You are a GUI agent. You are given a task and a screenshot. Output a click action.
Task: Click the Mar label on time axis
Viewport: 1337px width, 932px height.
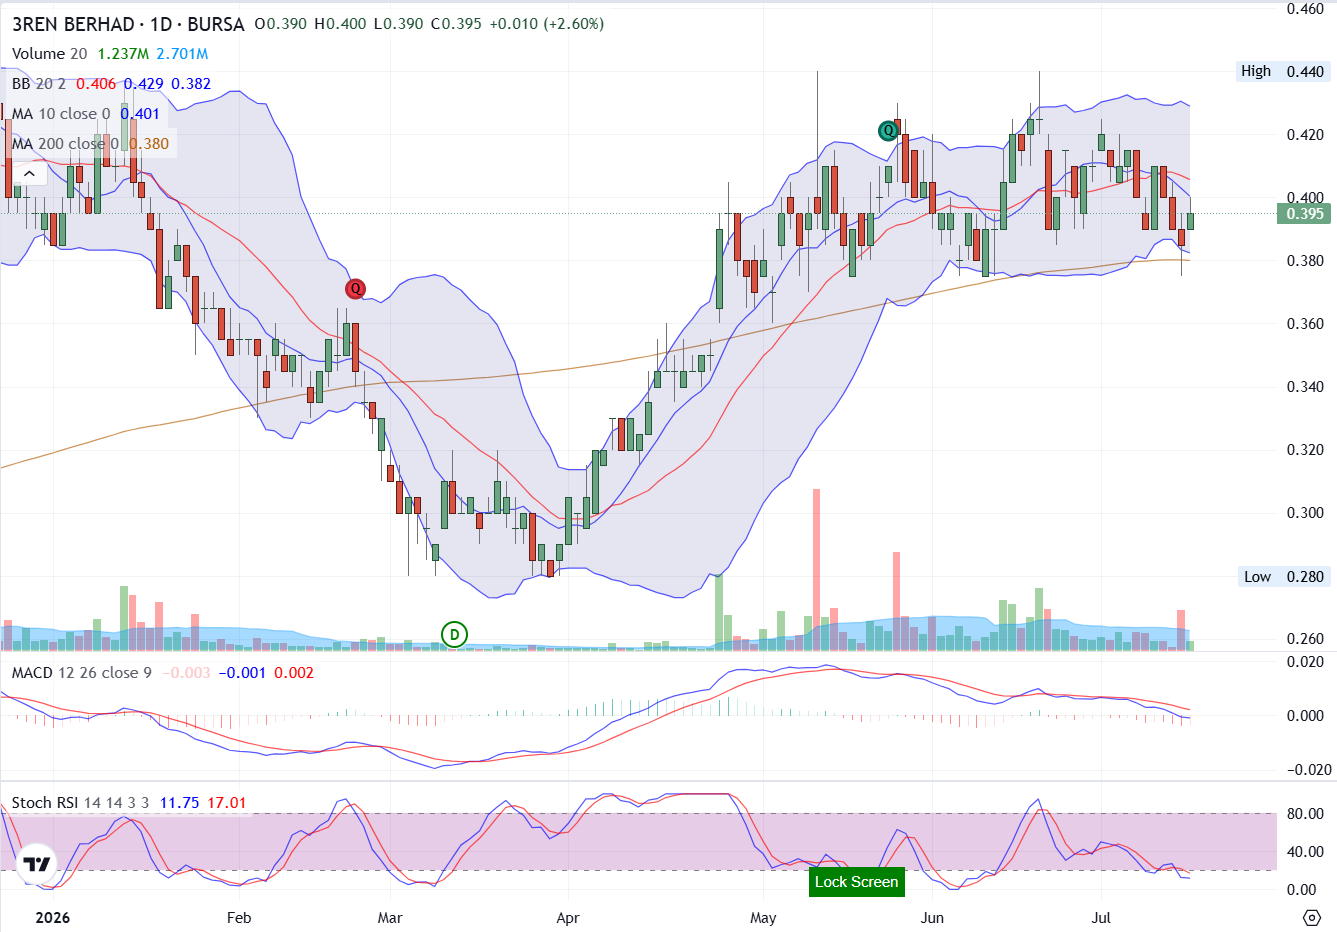point(390,917)
